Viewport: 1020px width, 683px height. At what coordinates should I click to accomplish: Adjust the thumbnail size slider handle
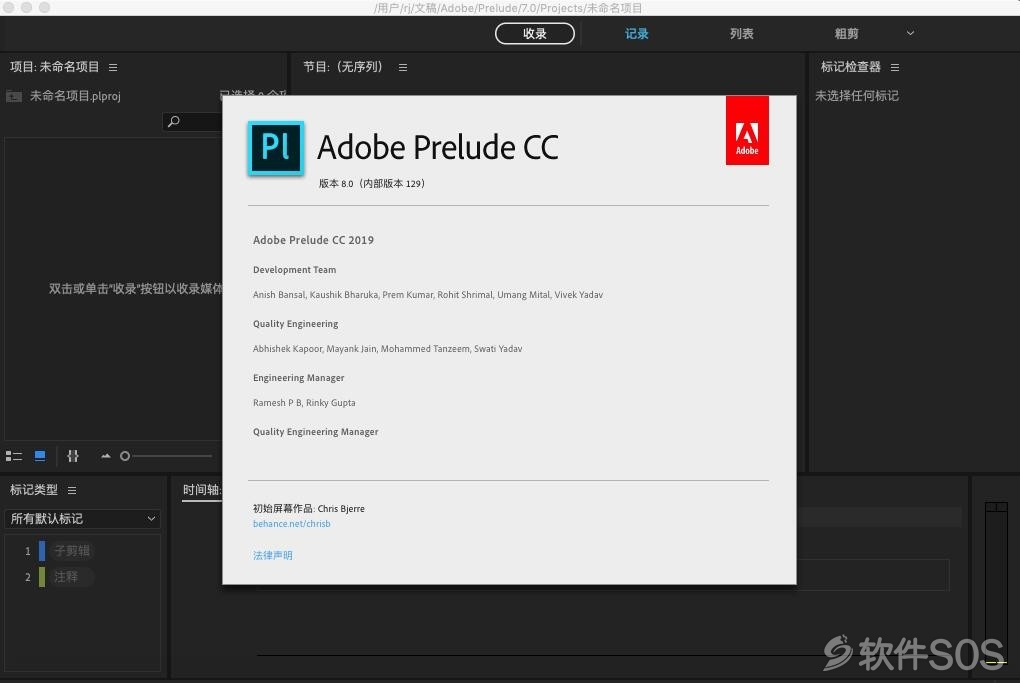pyautogui.click(x=125, y=456)
